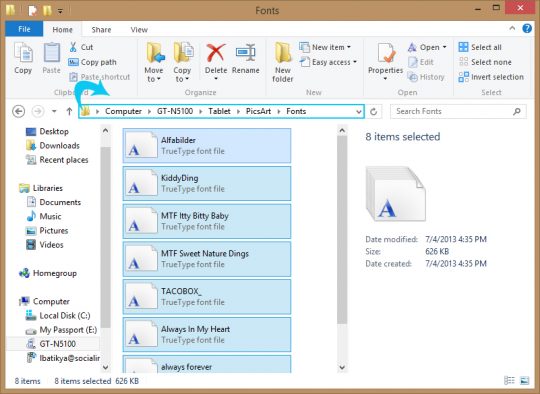Open the Easy access dropdown
Viewport: 540px width, 394px height.
(x=328, y=62)
